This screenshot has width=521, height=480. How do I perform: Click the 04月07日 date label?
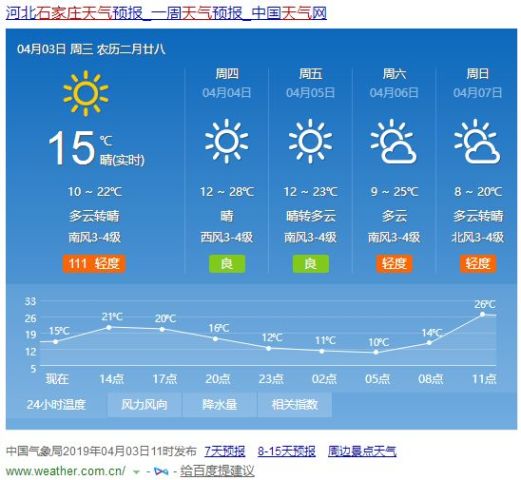pyautogui.click(x=477, y=93)
